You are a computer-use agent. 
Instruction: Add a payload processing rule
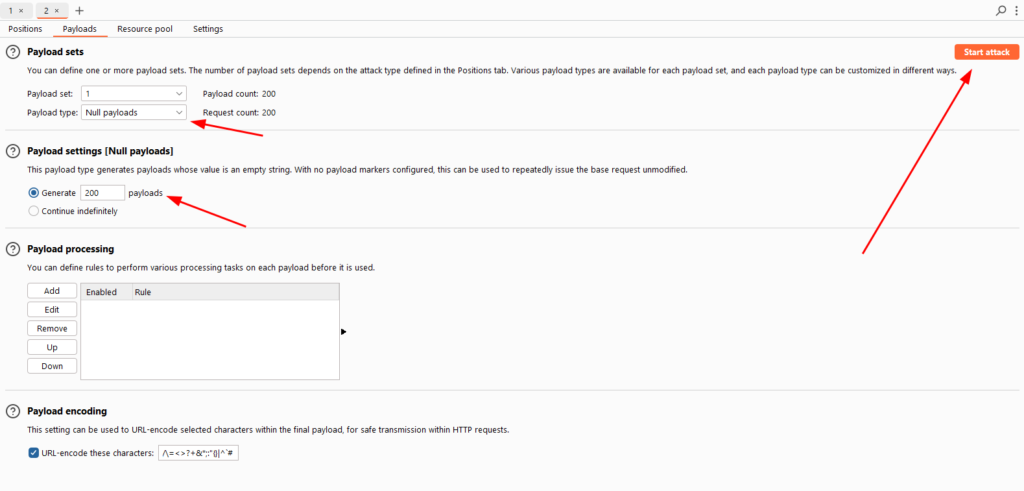tap(52, 291)
